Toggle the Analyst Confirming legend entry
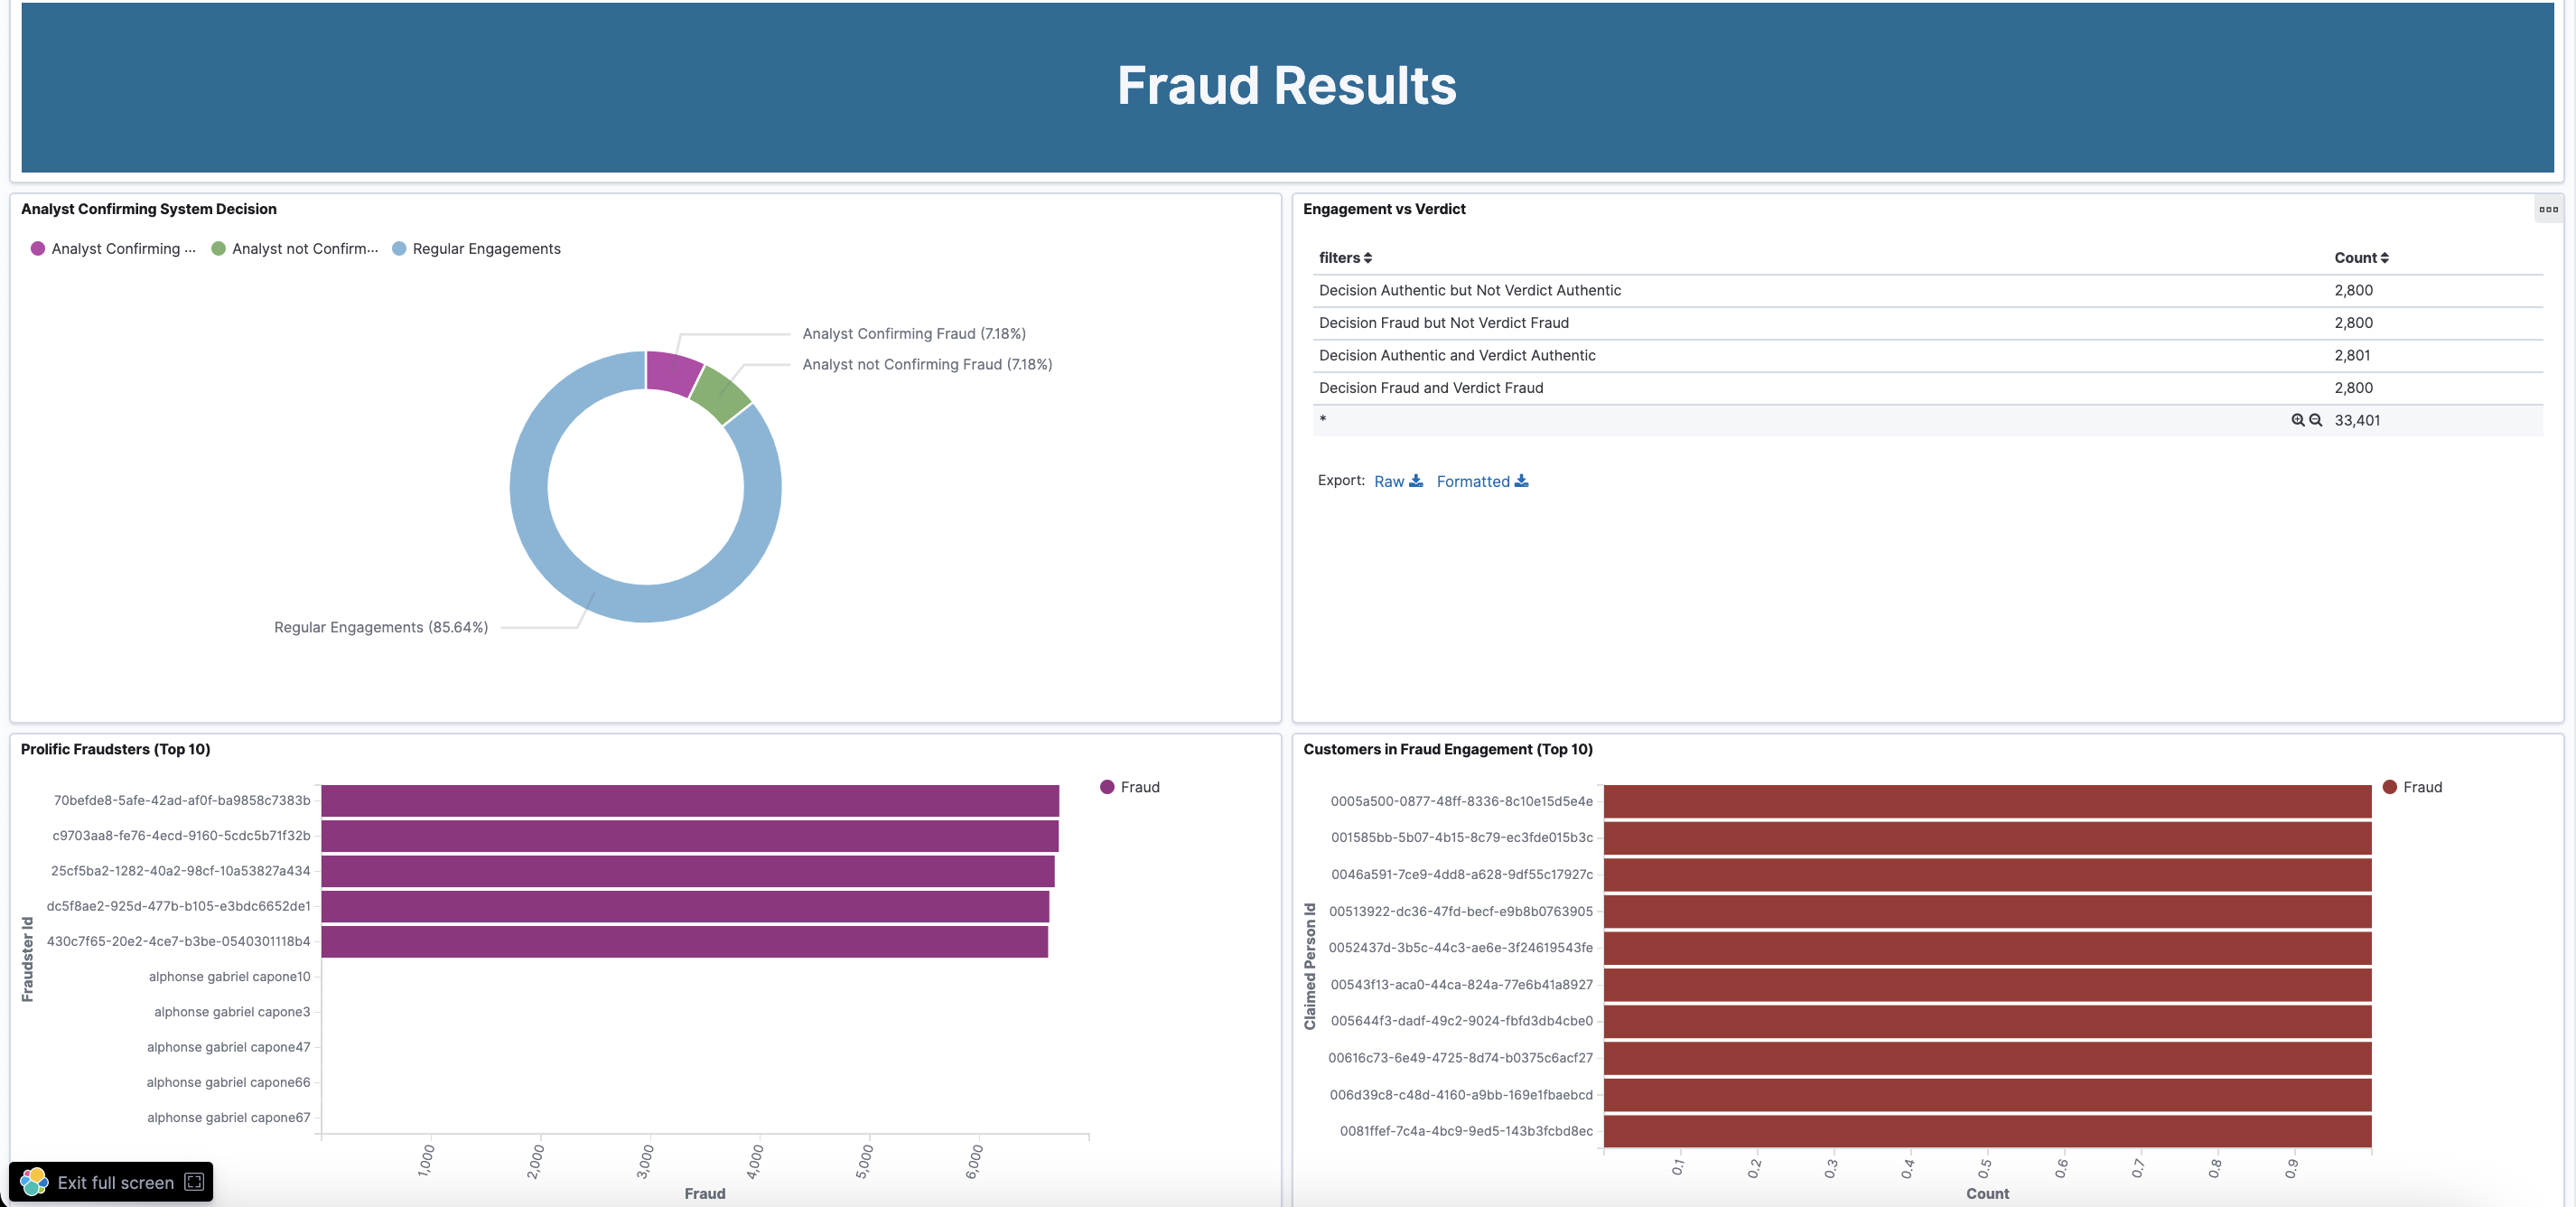2576x1207 pixels. (x=113, y=249)
